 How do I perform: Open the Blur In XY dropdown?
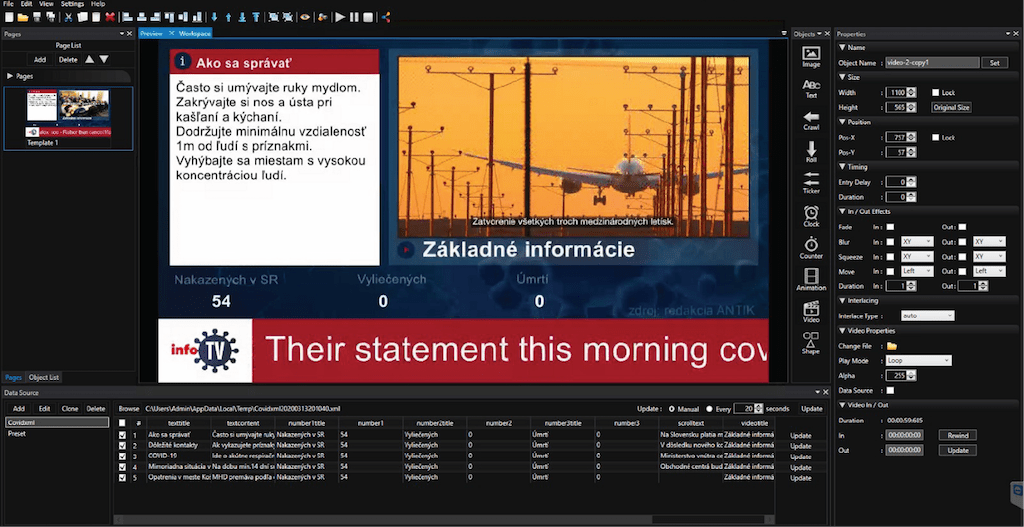917,242
